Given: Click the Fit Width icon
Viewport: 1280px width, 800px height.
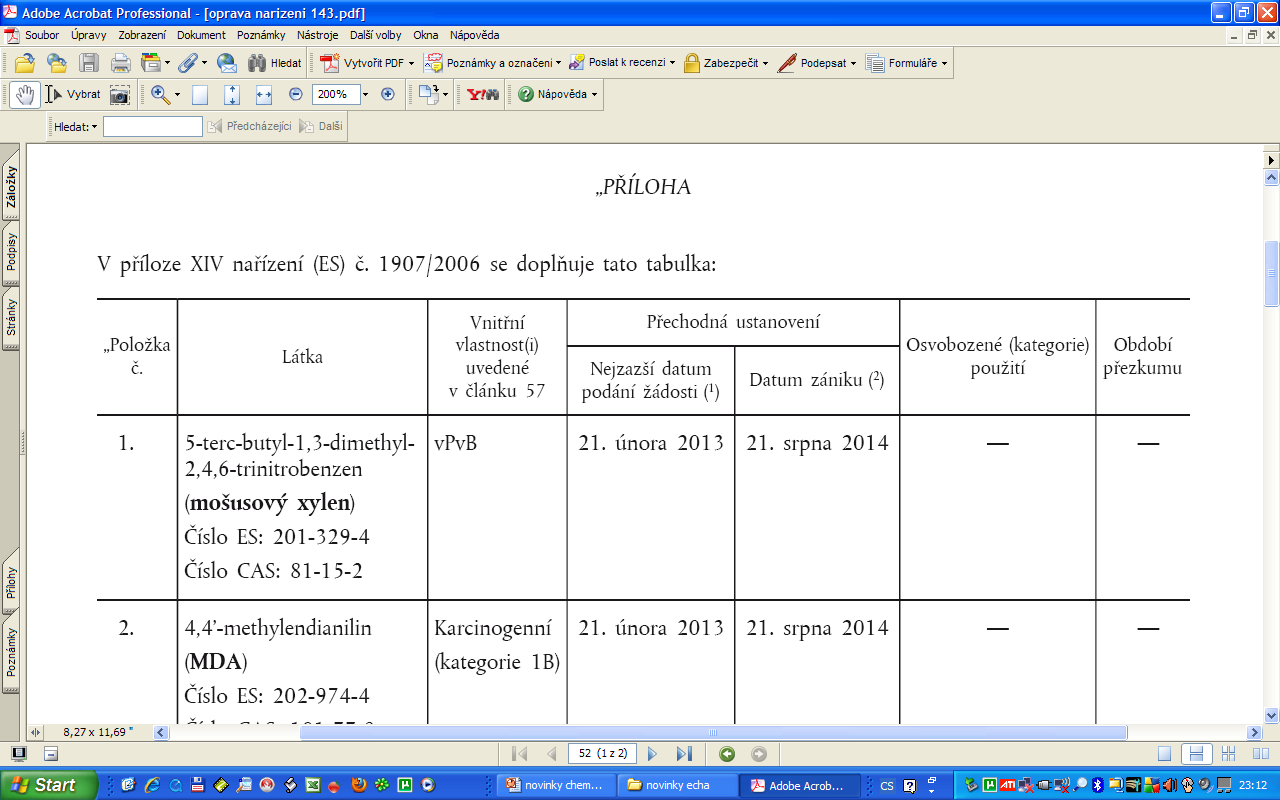Looking at the screenshot, I should click(x=264, y=94).
